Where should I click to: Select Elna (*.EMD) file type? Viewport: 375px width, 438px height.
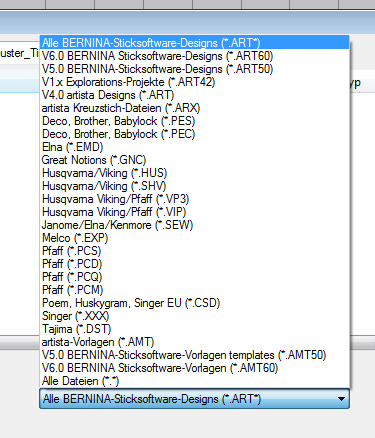[x=195, y=147]
